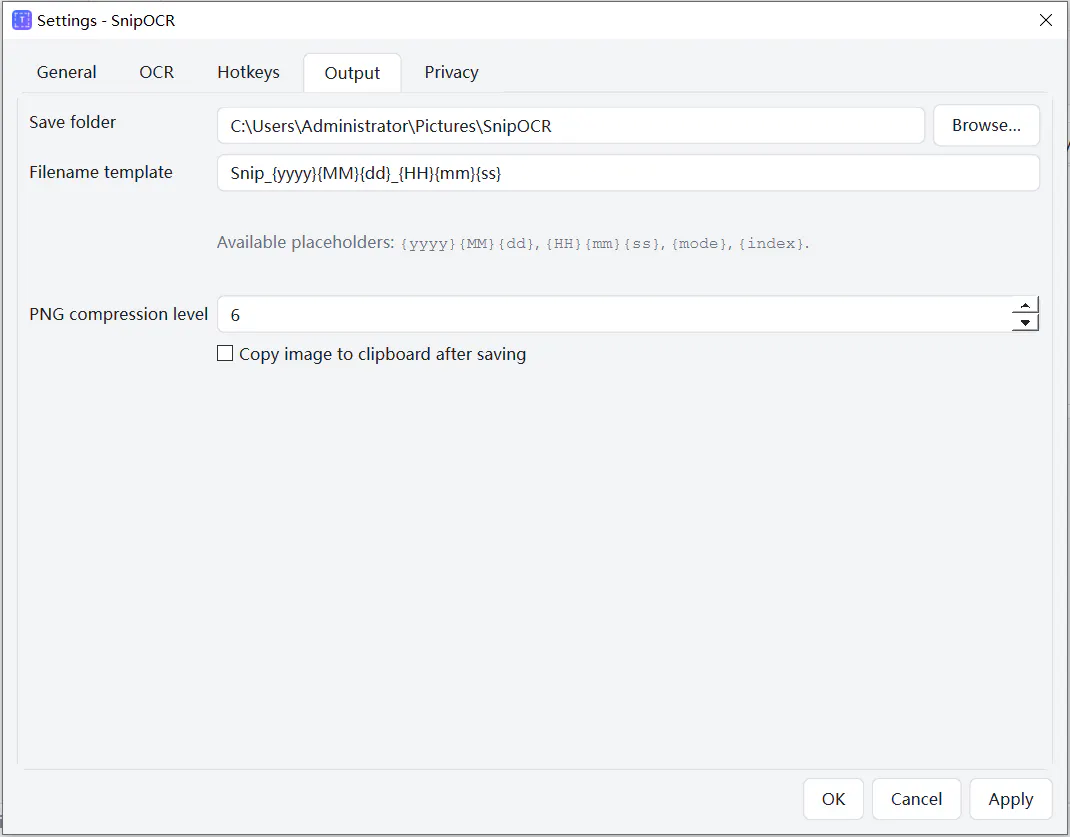
Task: Click the Filename template label
Action: pos(101,172)
